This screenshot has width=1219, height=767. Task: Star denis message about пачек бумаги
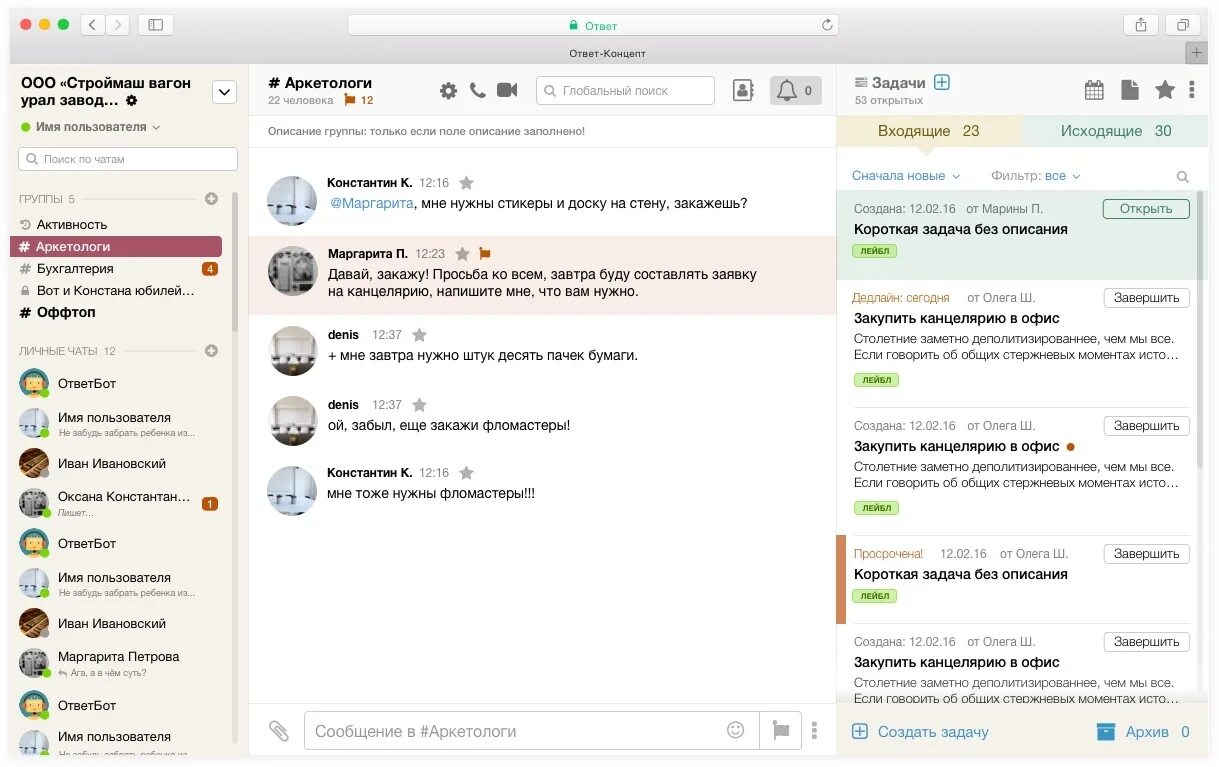click(420, 335)
